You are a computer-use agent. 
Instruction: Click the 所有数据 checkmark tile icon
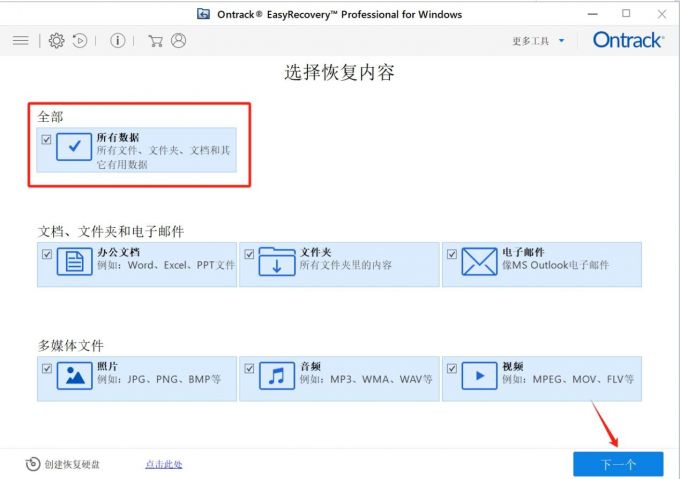click(74, 147)
